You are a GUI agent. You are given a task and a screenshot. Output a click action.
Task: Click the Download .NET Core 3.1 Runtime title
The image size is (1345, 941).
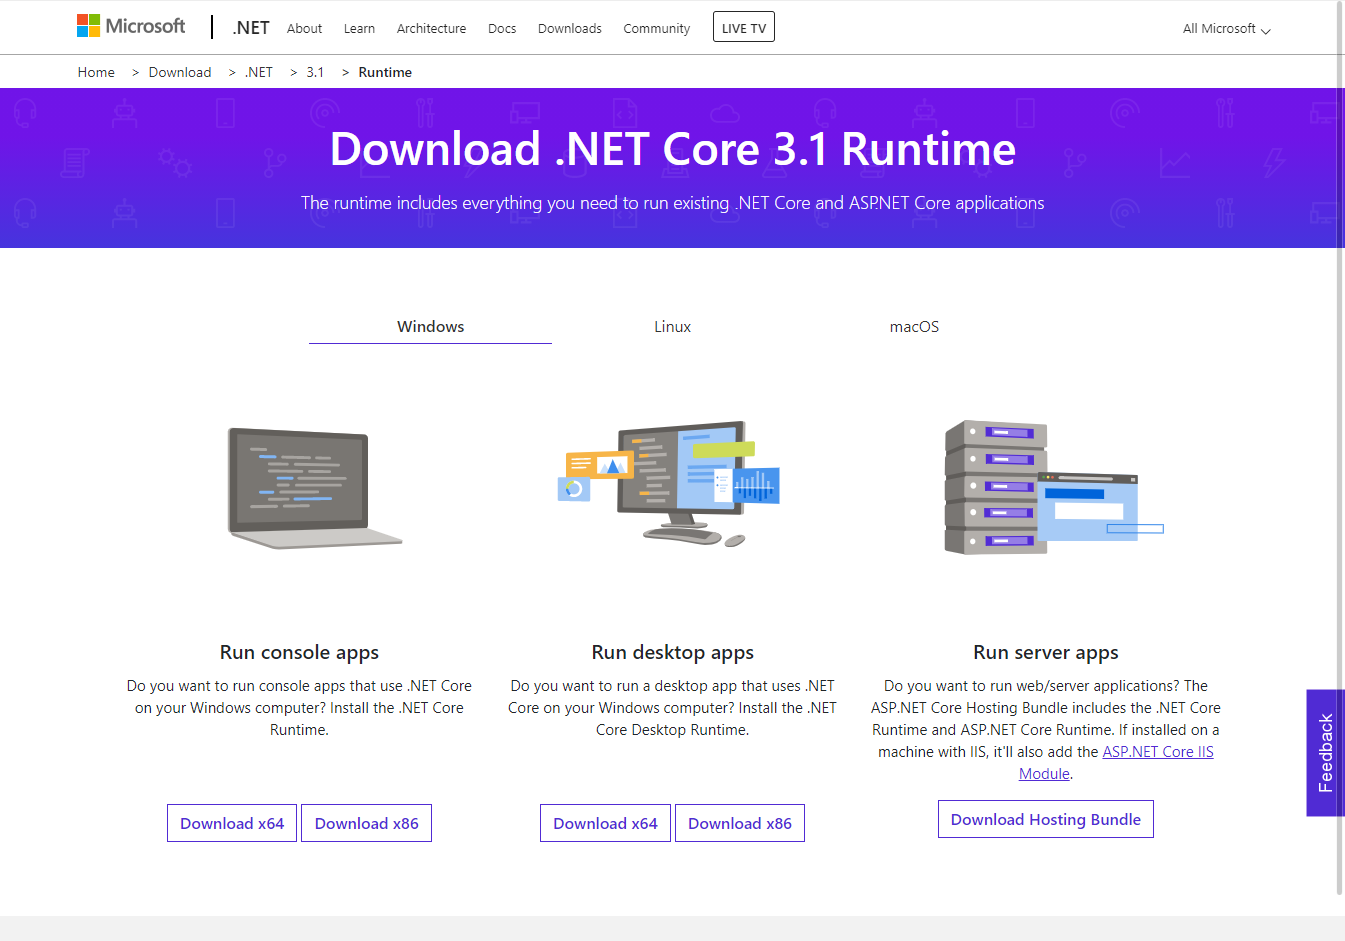pos(673,149)
